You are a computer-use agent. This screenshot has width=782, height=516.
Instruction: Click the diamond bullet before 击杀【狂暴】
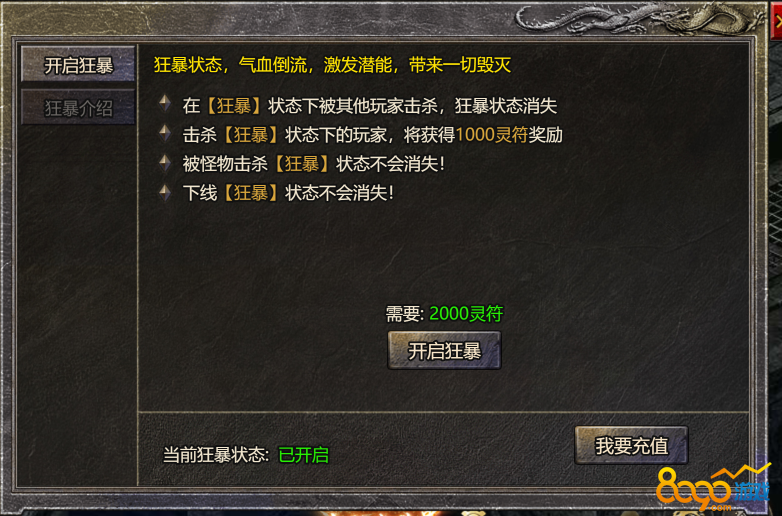(165, 133)
